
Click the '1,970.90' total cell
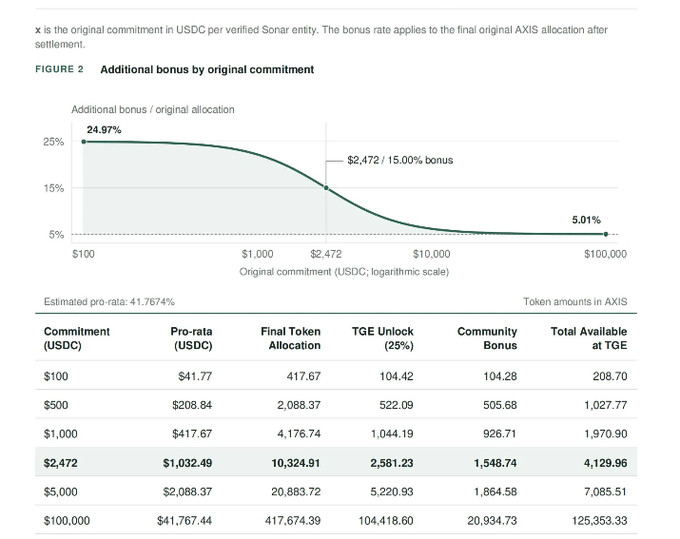coord(606,434)
